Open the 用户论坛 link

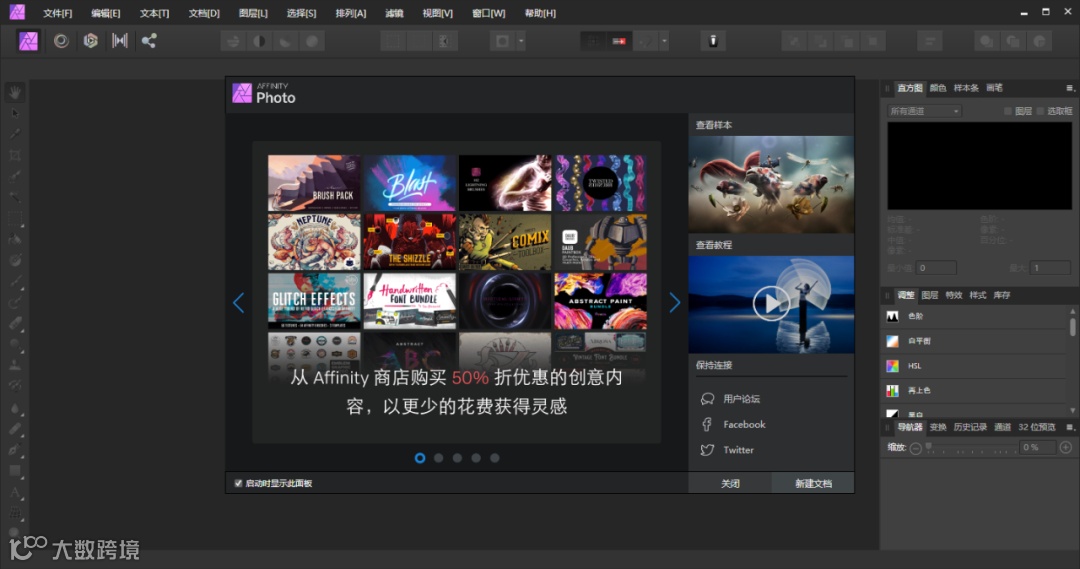click(x=741, y=399)
